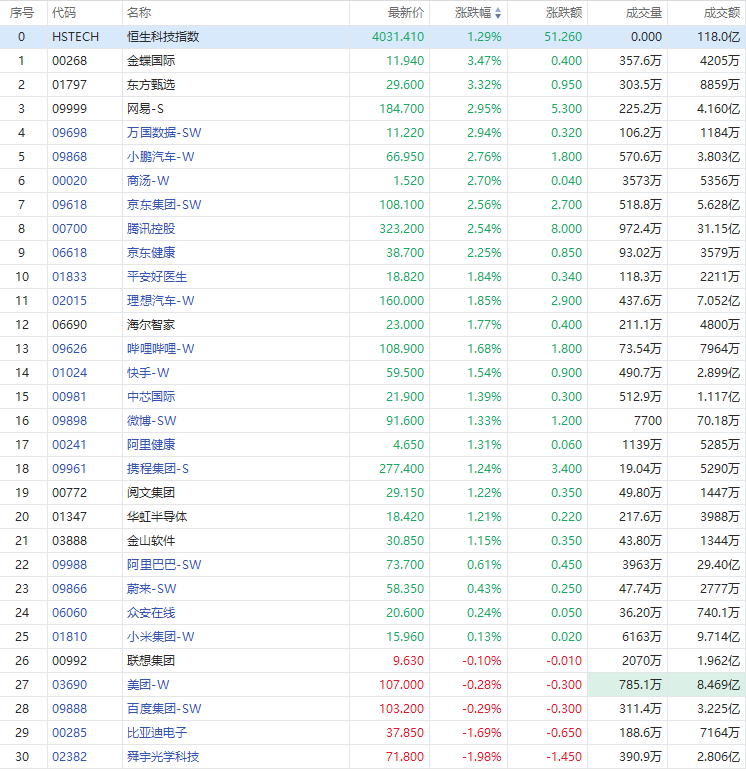Open 美团-W stock link

pos(148,685)
